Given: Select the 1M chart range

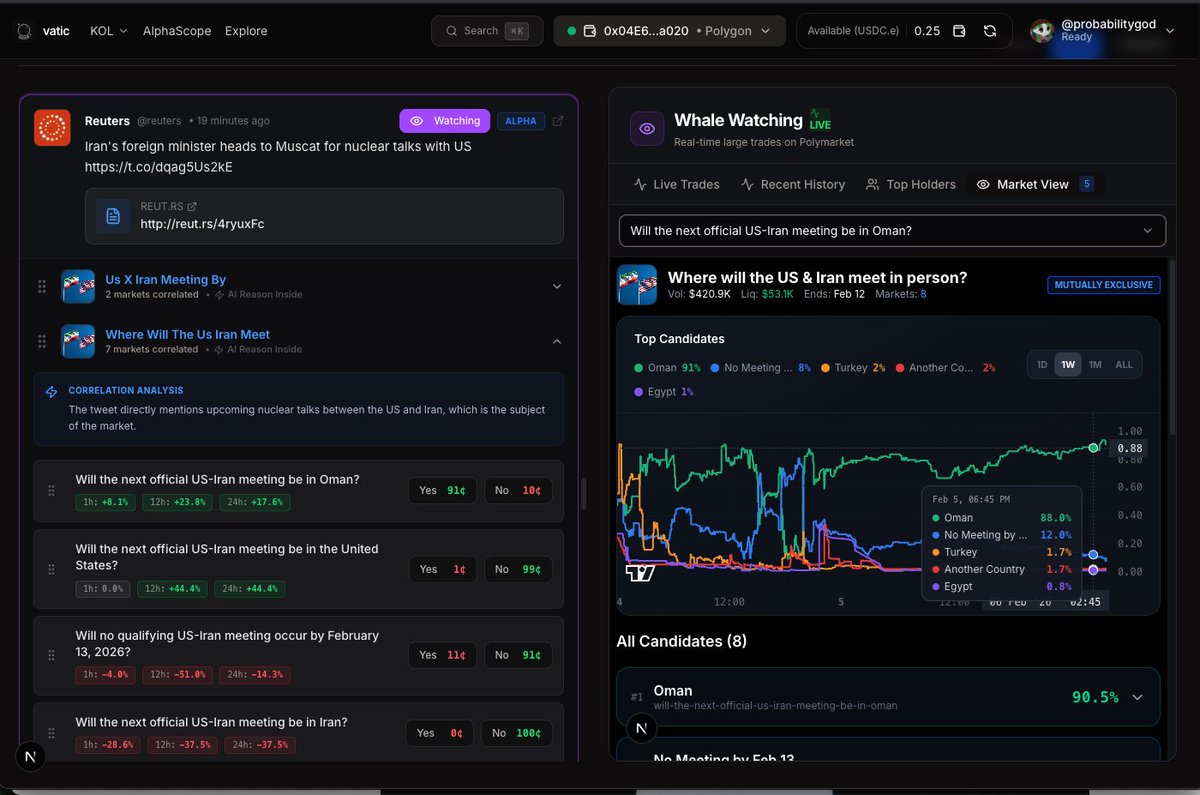Looking at the screenshot, I should pos(1095,365).
